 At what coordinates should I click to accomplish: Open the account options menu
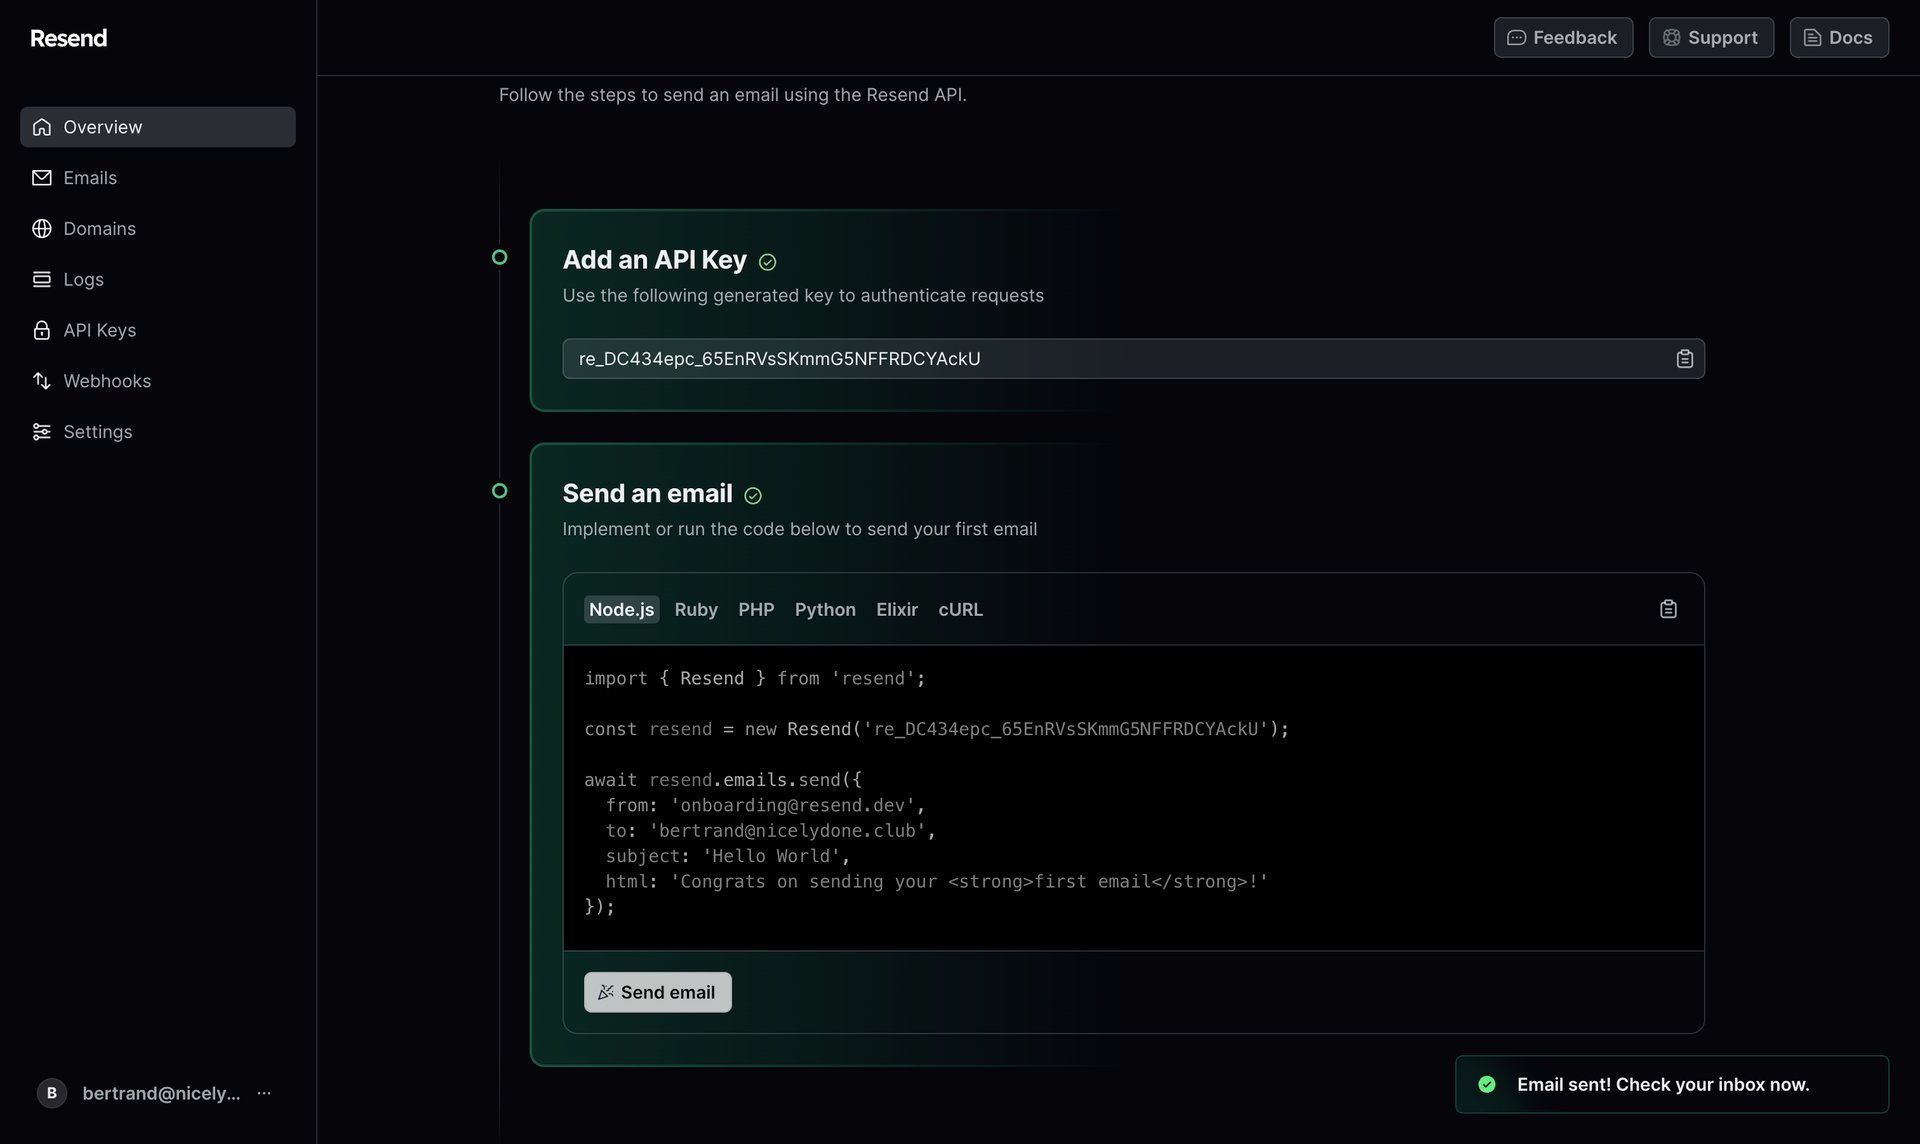(263, 1093)
